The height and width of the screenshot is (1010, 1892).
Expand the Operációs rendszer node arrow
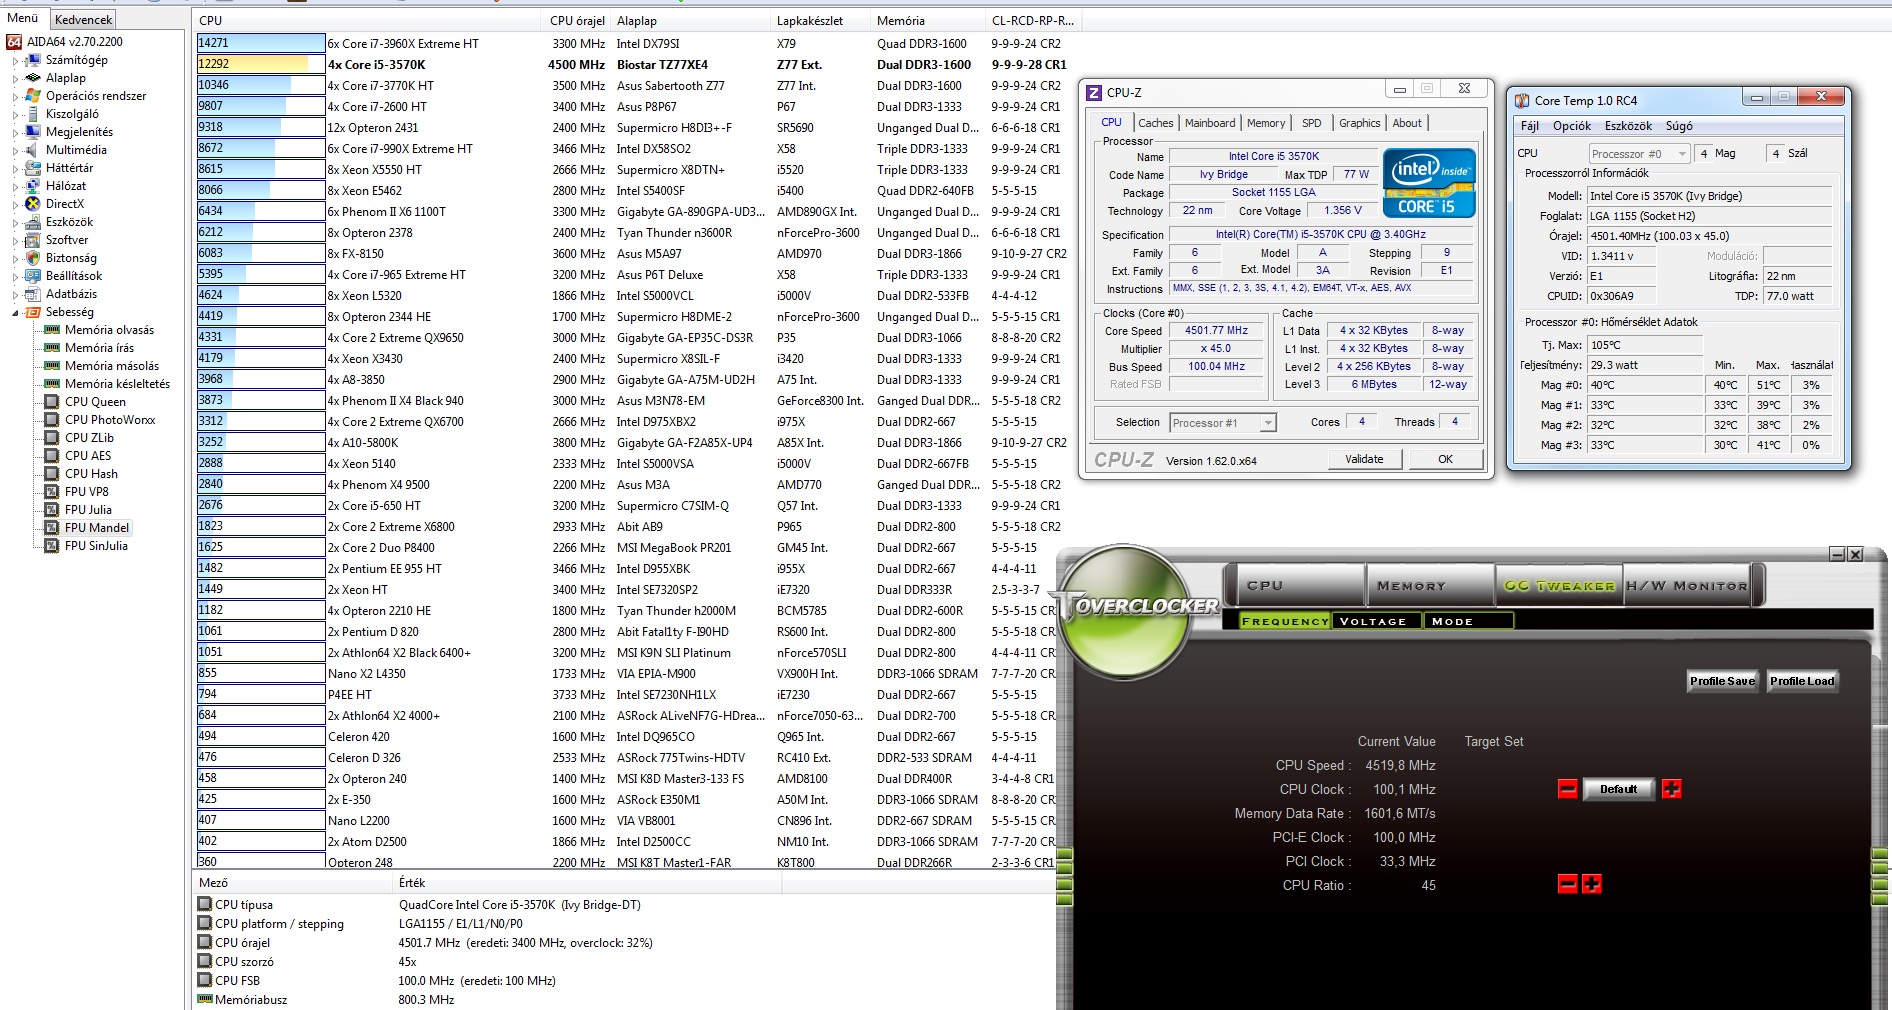click(15, 96)
